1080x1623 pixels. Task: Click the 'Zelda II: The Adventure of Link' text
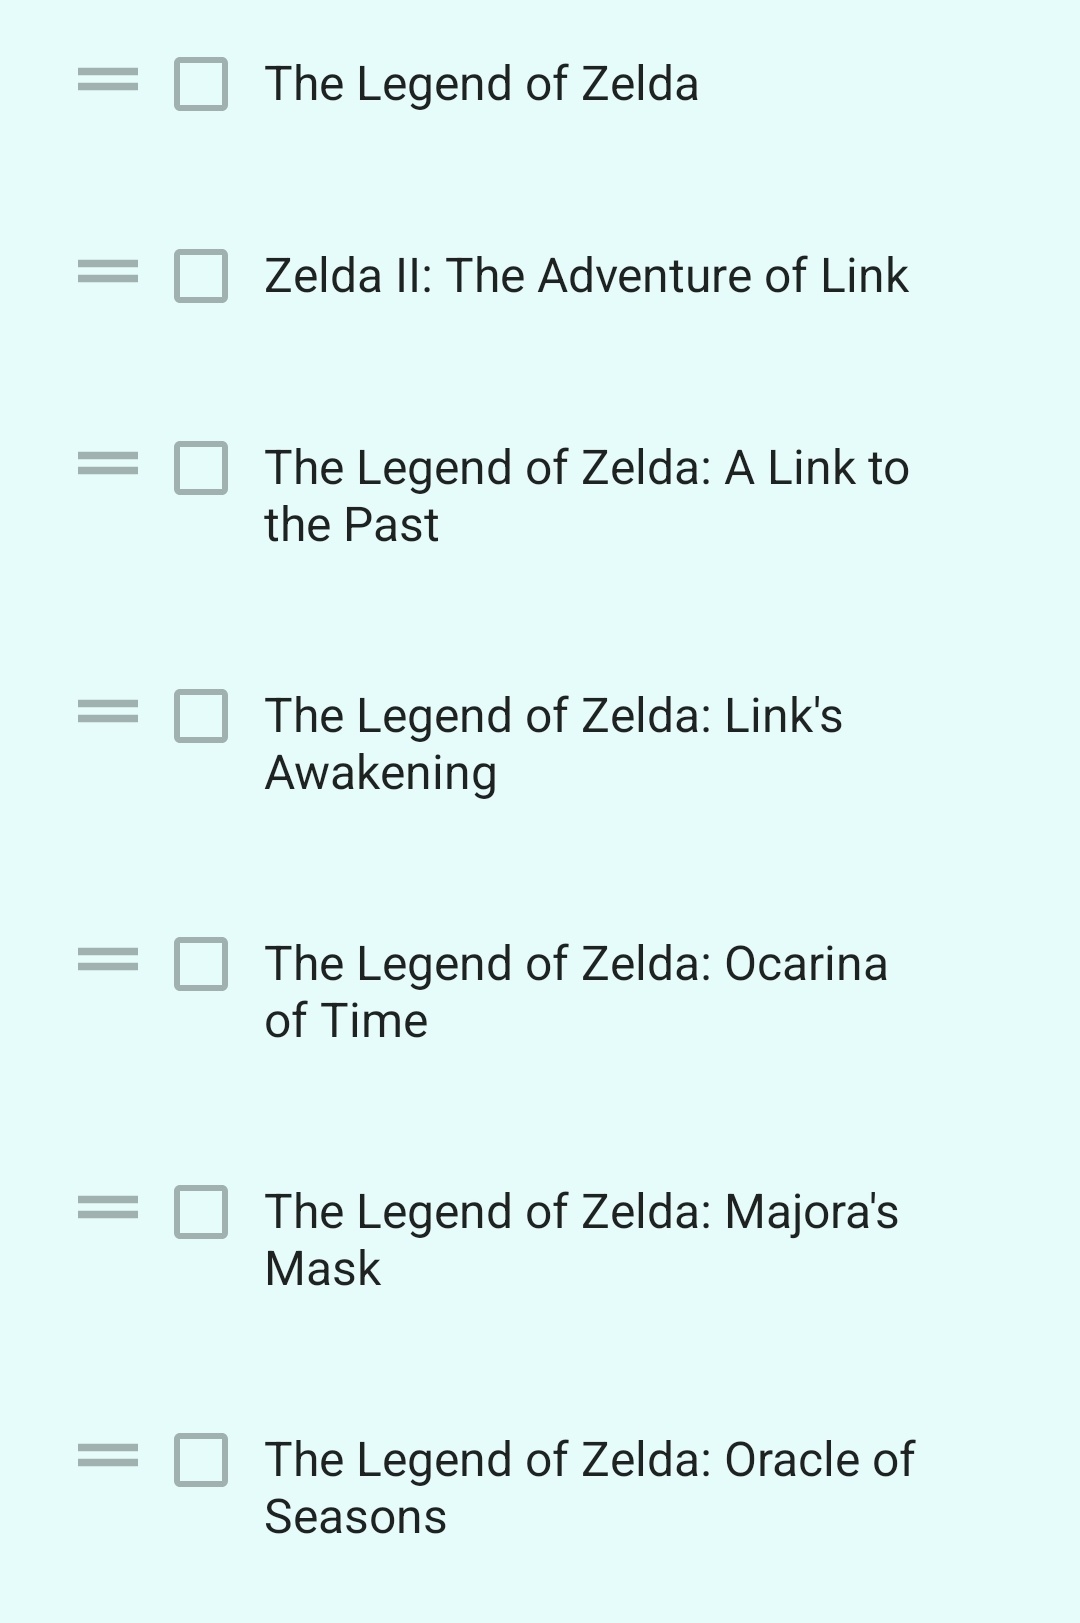pos(586,276)
